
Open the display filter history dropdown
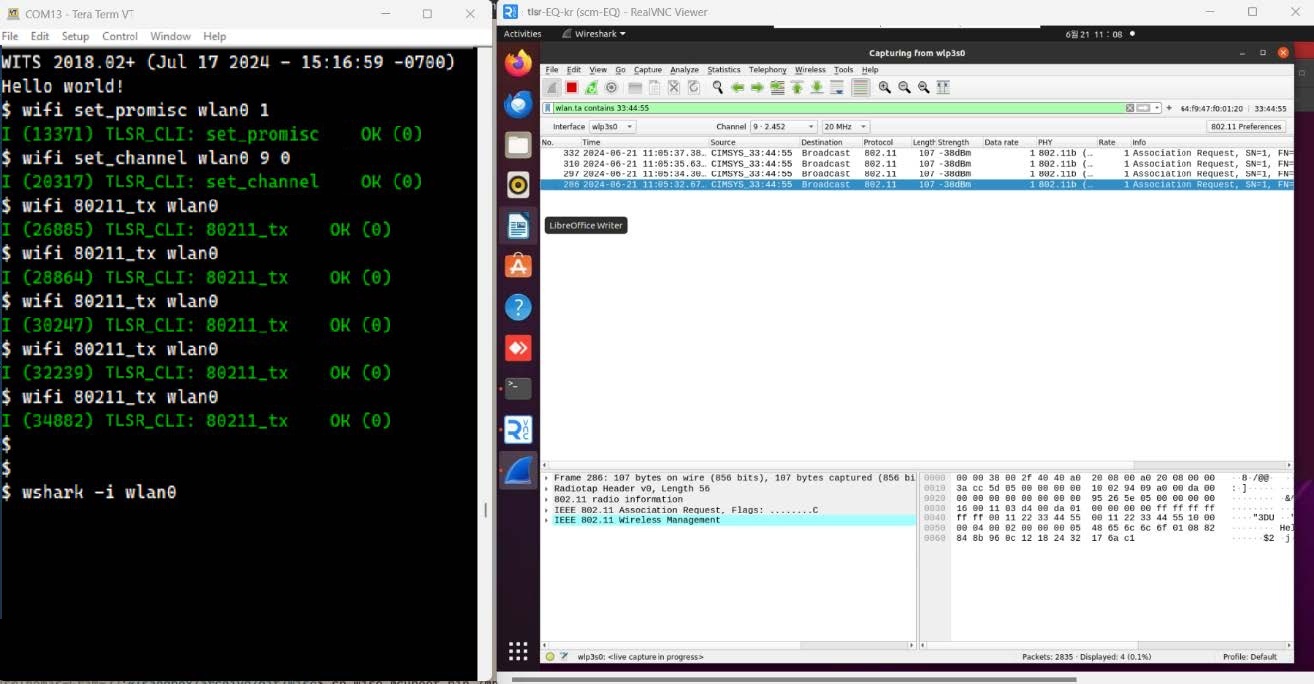1157,108
